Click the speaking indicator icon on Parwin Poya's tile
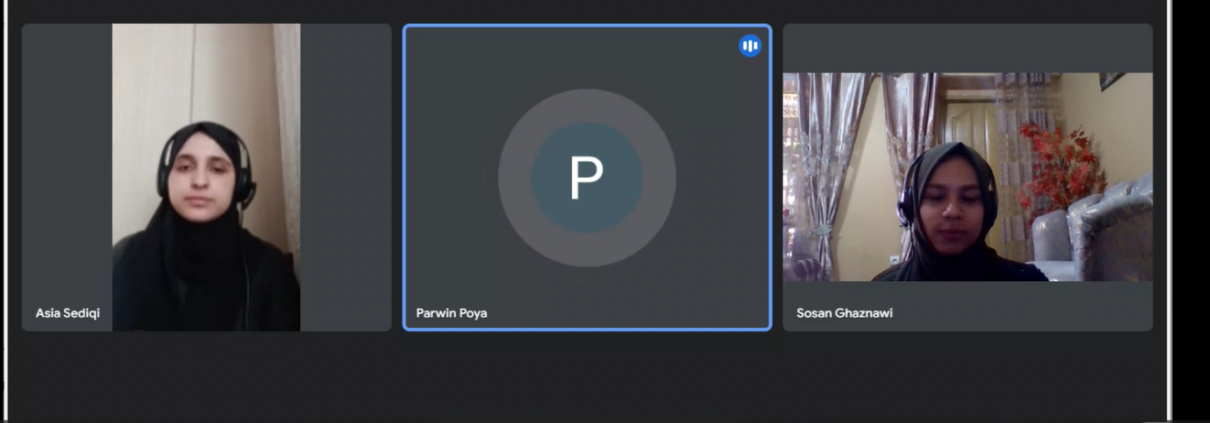This screenshot has height=423, width=1210. click(750, 46)
